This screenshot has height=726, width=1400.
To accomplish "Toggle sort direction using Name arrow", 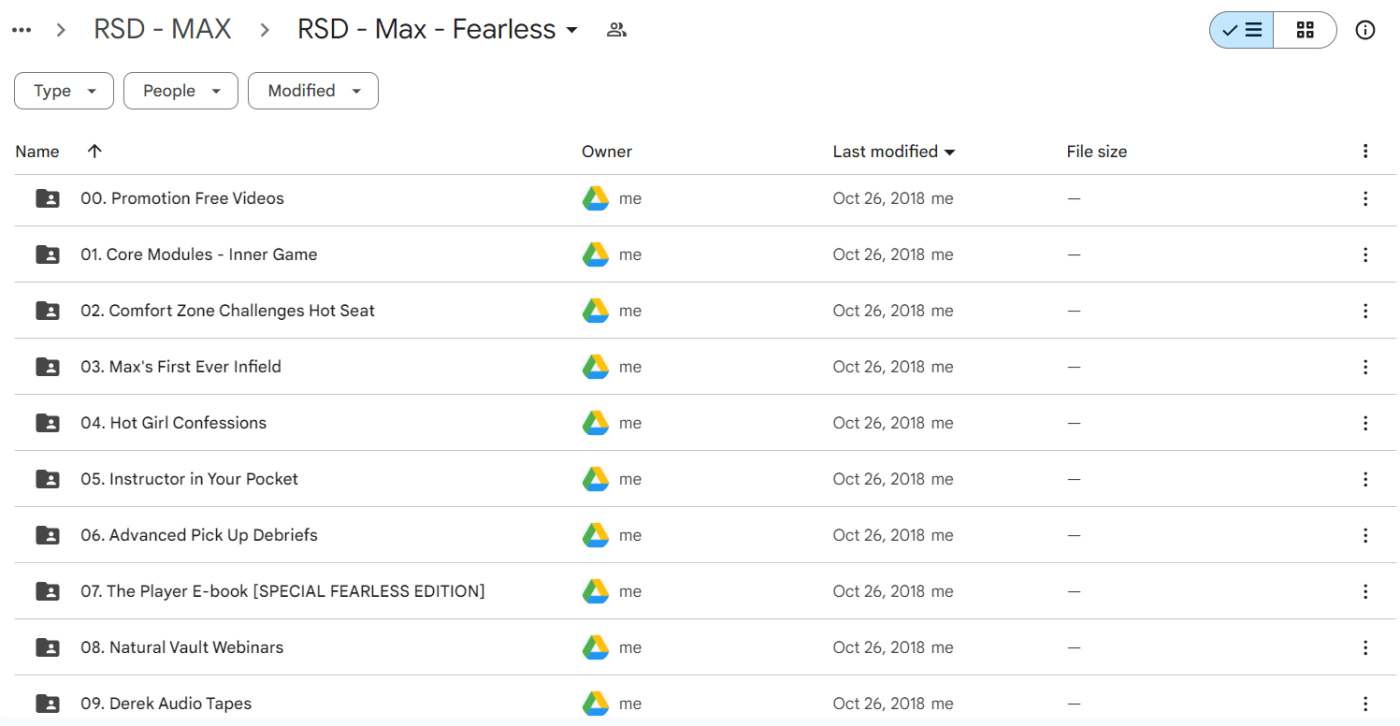I will (x=93, y=151).
